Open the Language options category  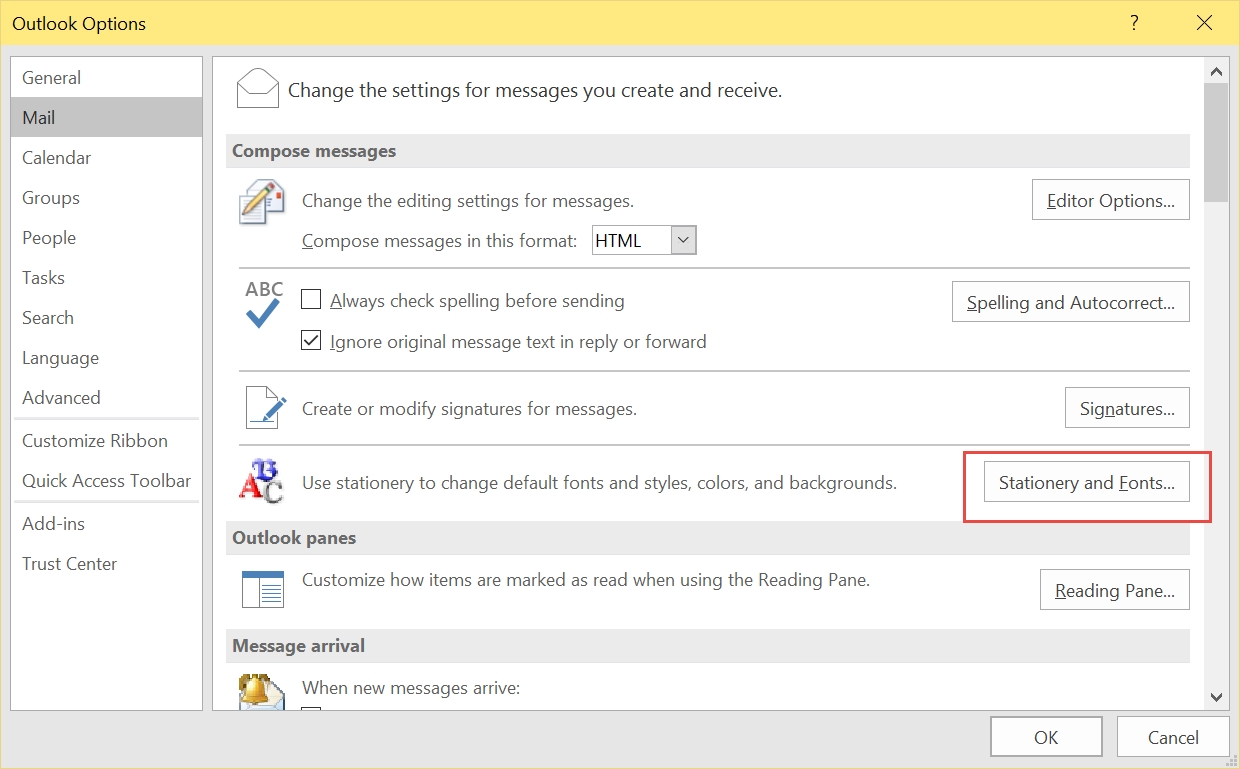point(106,357)
